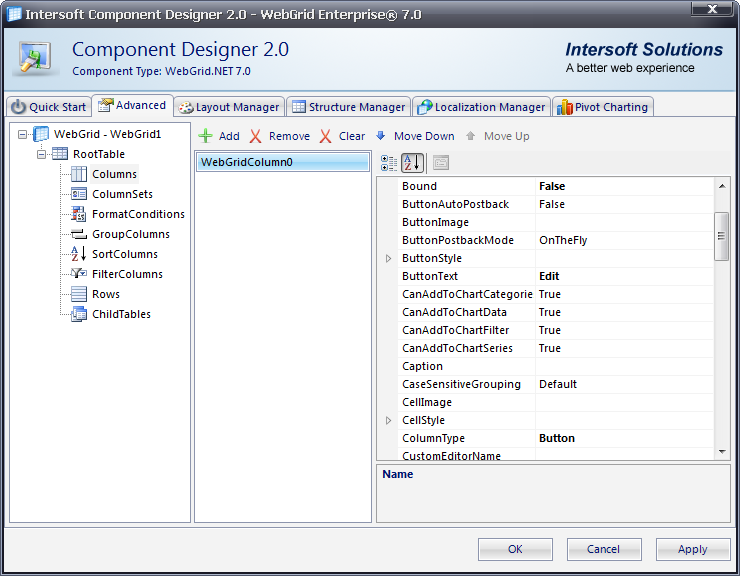Click the Apply button
The image size is (740, 576).
click(692, 549)
